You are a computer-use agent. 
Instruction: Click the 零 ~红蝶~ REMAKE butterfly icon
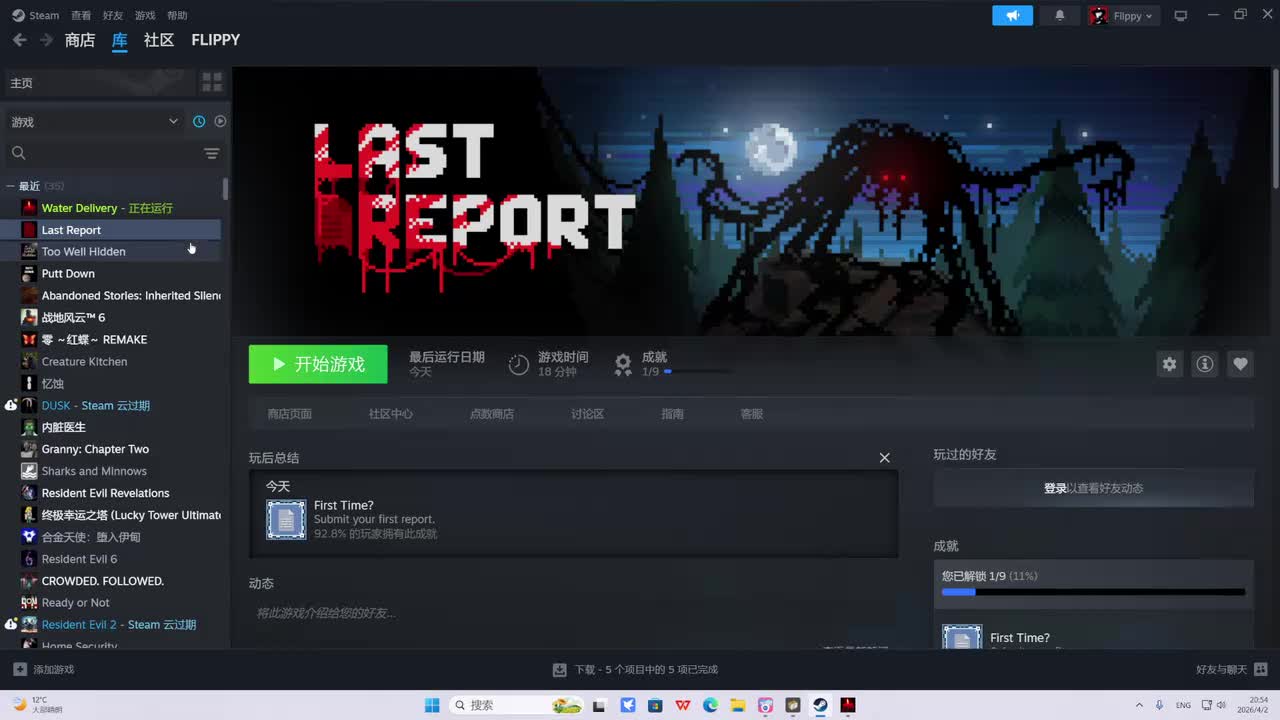29,340
